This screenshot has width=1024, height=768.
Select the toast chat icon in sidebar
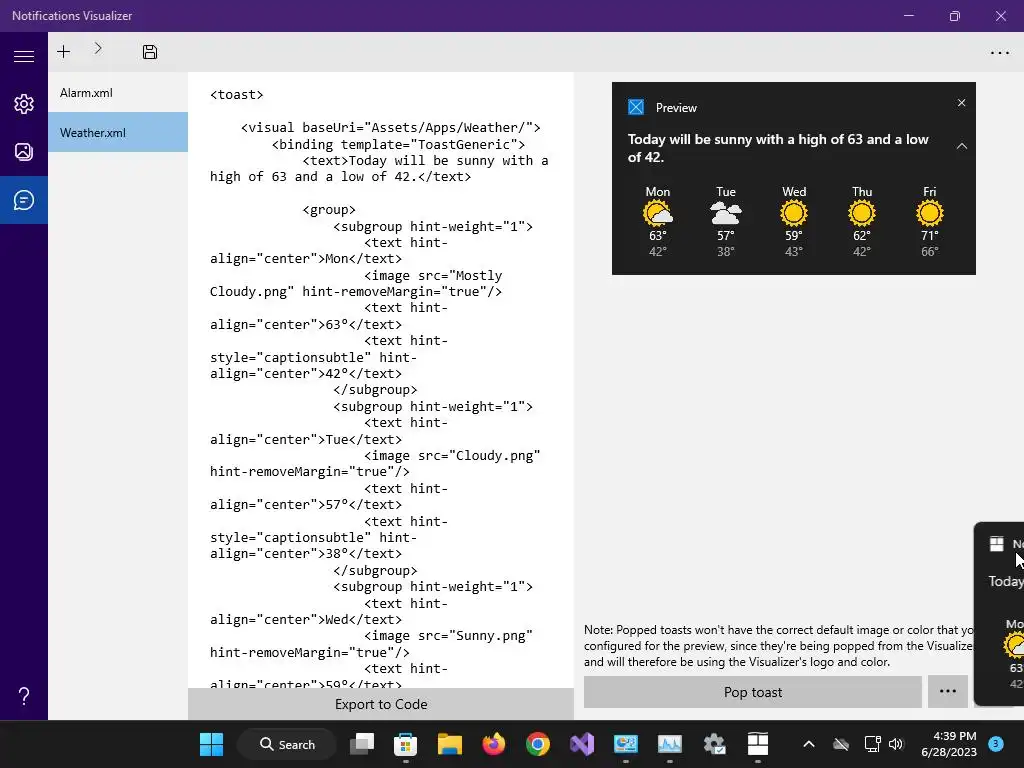click(24, 200)
